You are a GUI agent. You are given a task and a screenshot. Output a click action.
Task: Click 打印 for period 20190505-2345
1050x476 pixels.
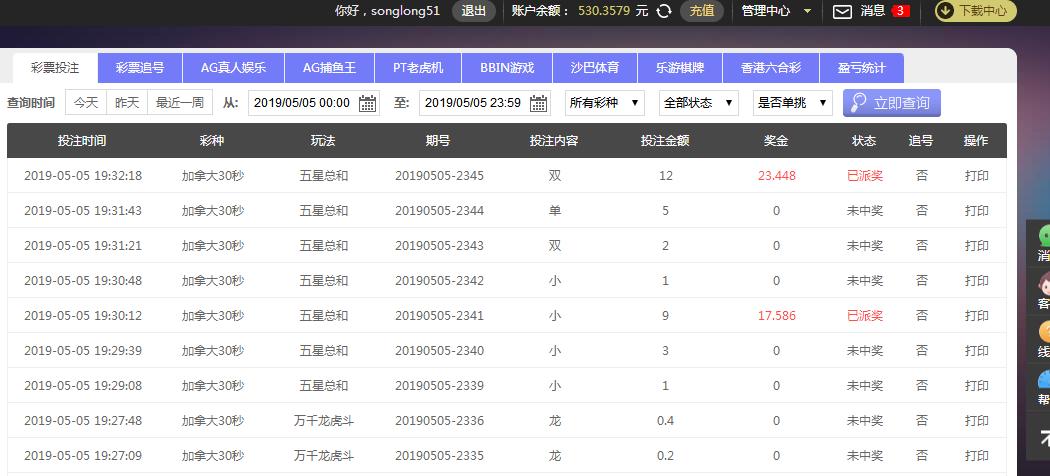pyautogui.click(x=976, y=176)
